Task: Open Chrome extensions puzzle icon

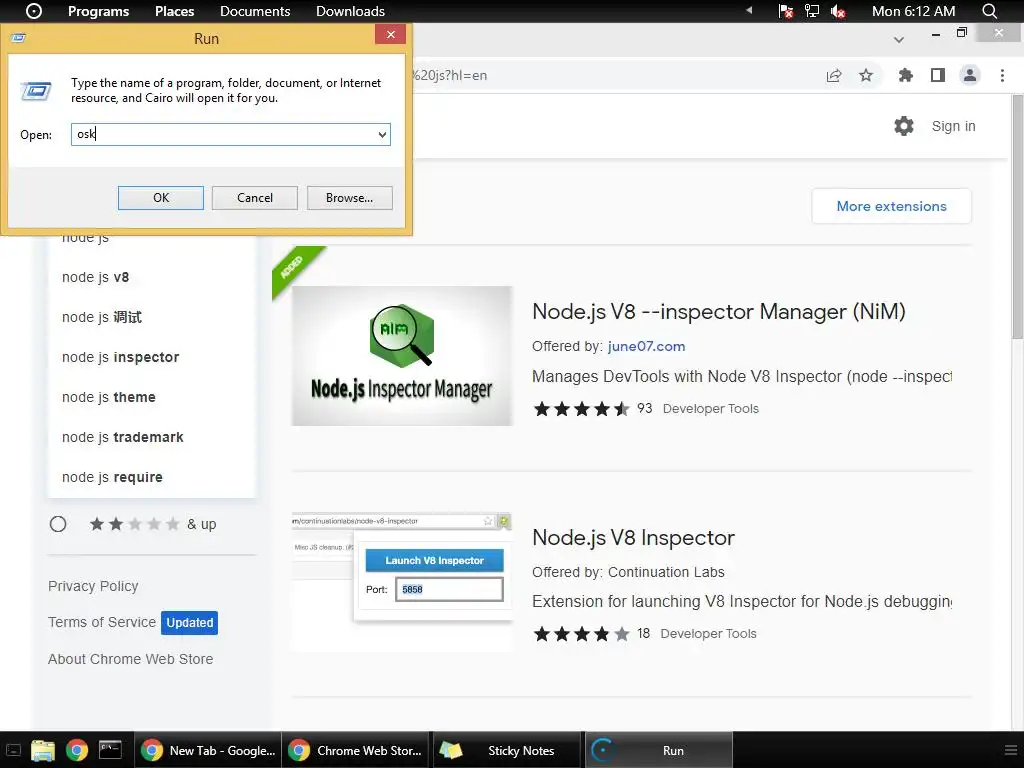Action: 905,75
